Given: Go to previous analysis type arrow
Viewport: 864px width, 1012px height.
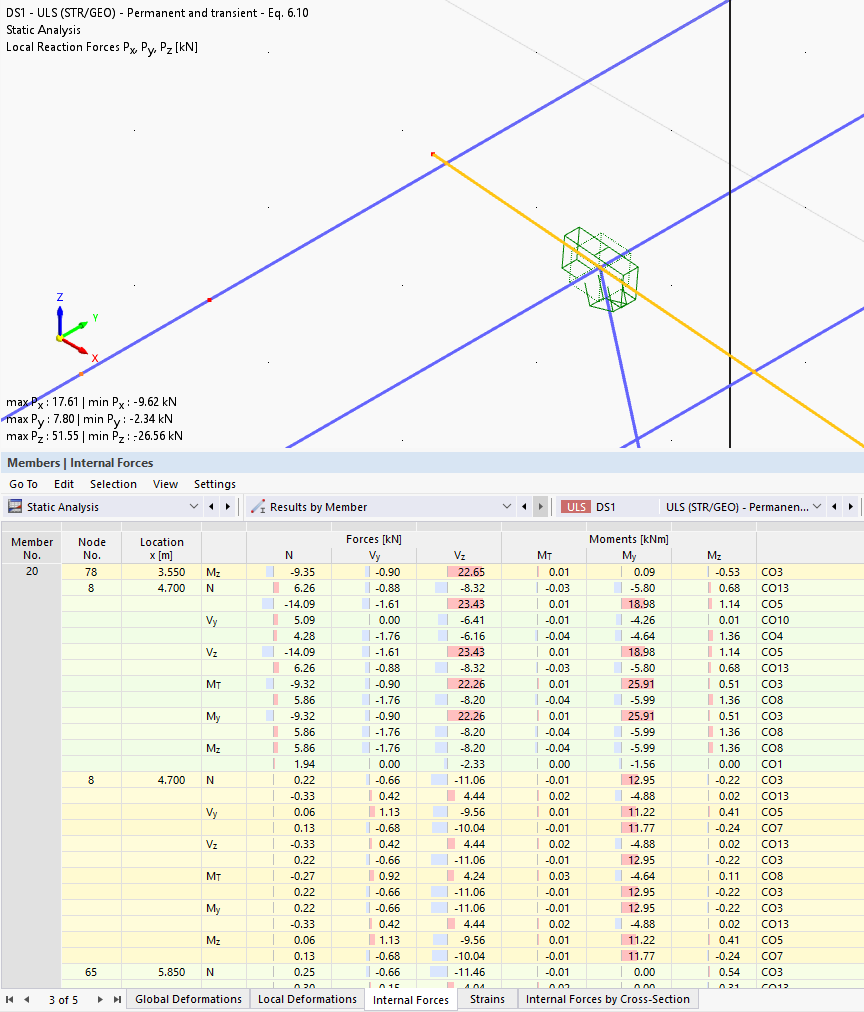Looking at the screenshot, I should (x=211, y=507).
